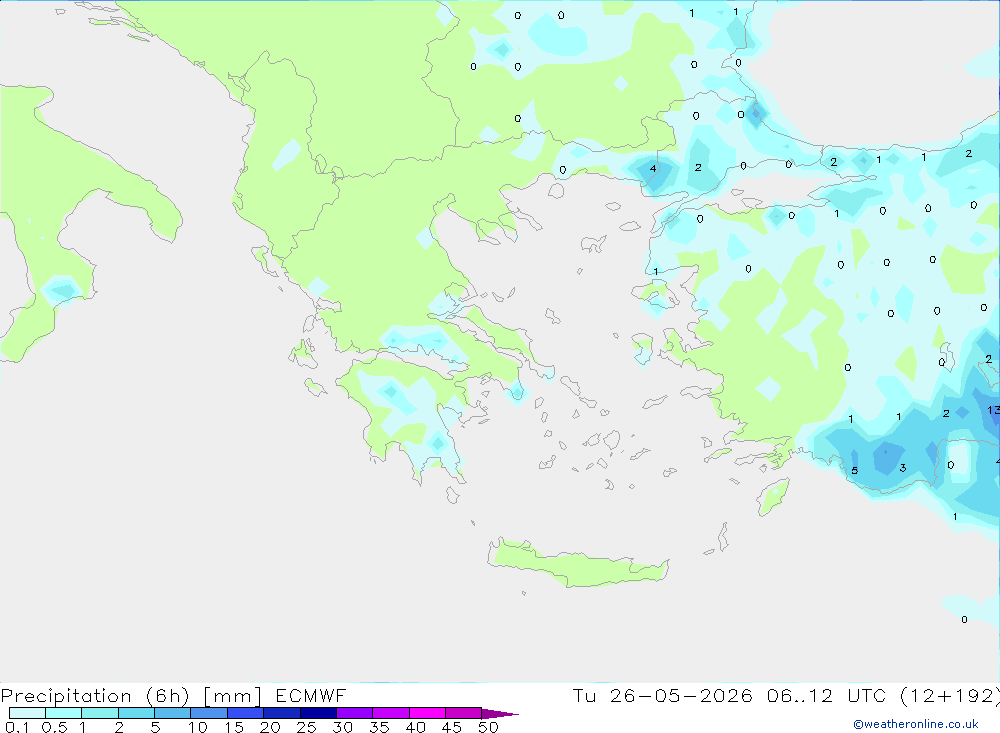This screenshot has width=1000, height=733.
Task: Pick the legend swatch between 1 and 2
Action: click(100, 713)
